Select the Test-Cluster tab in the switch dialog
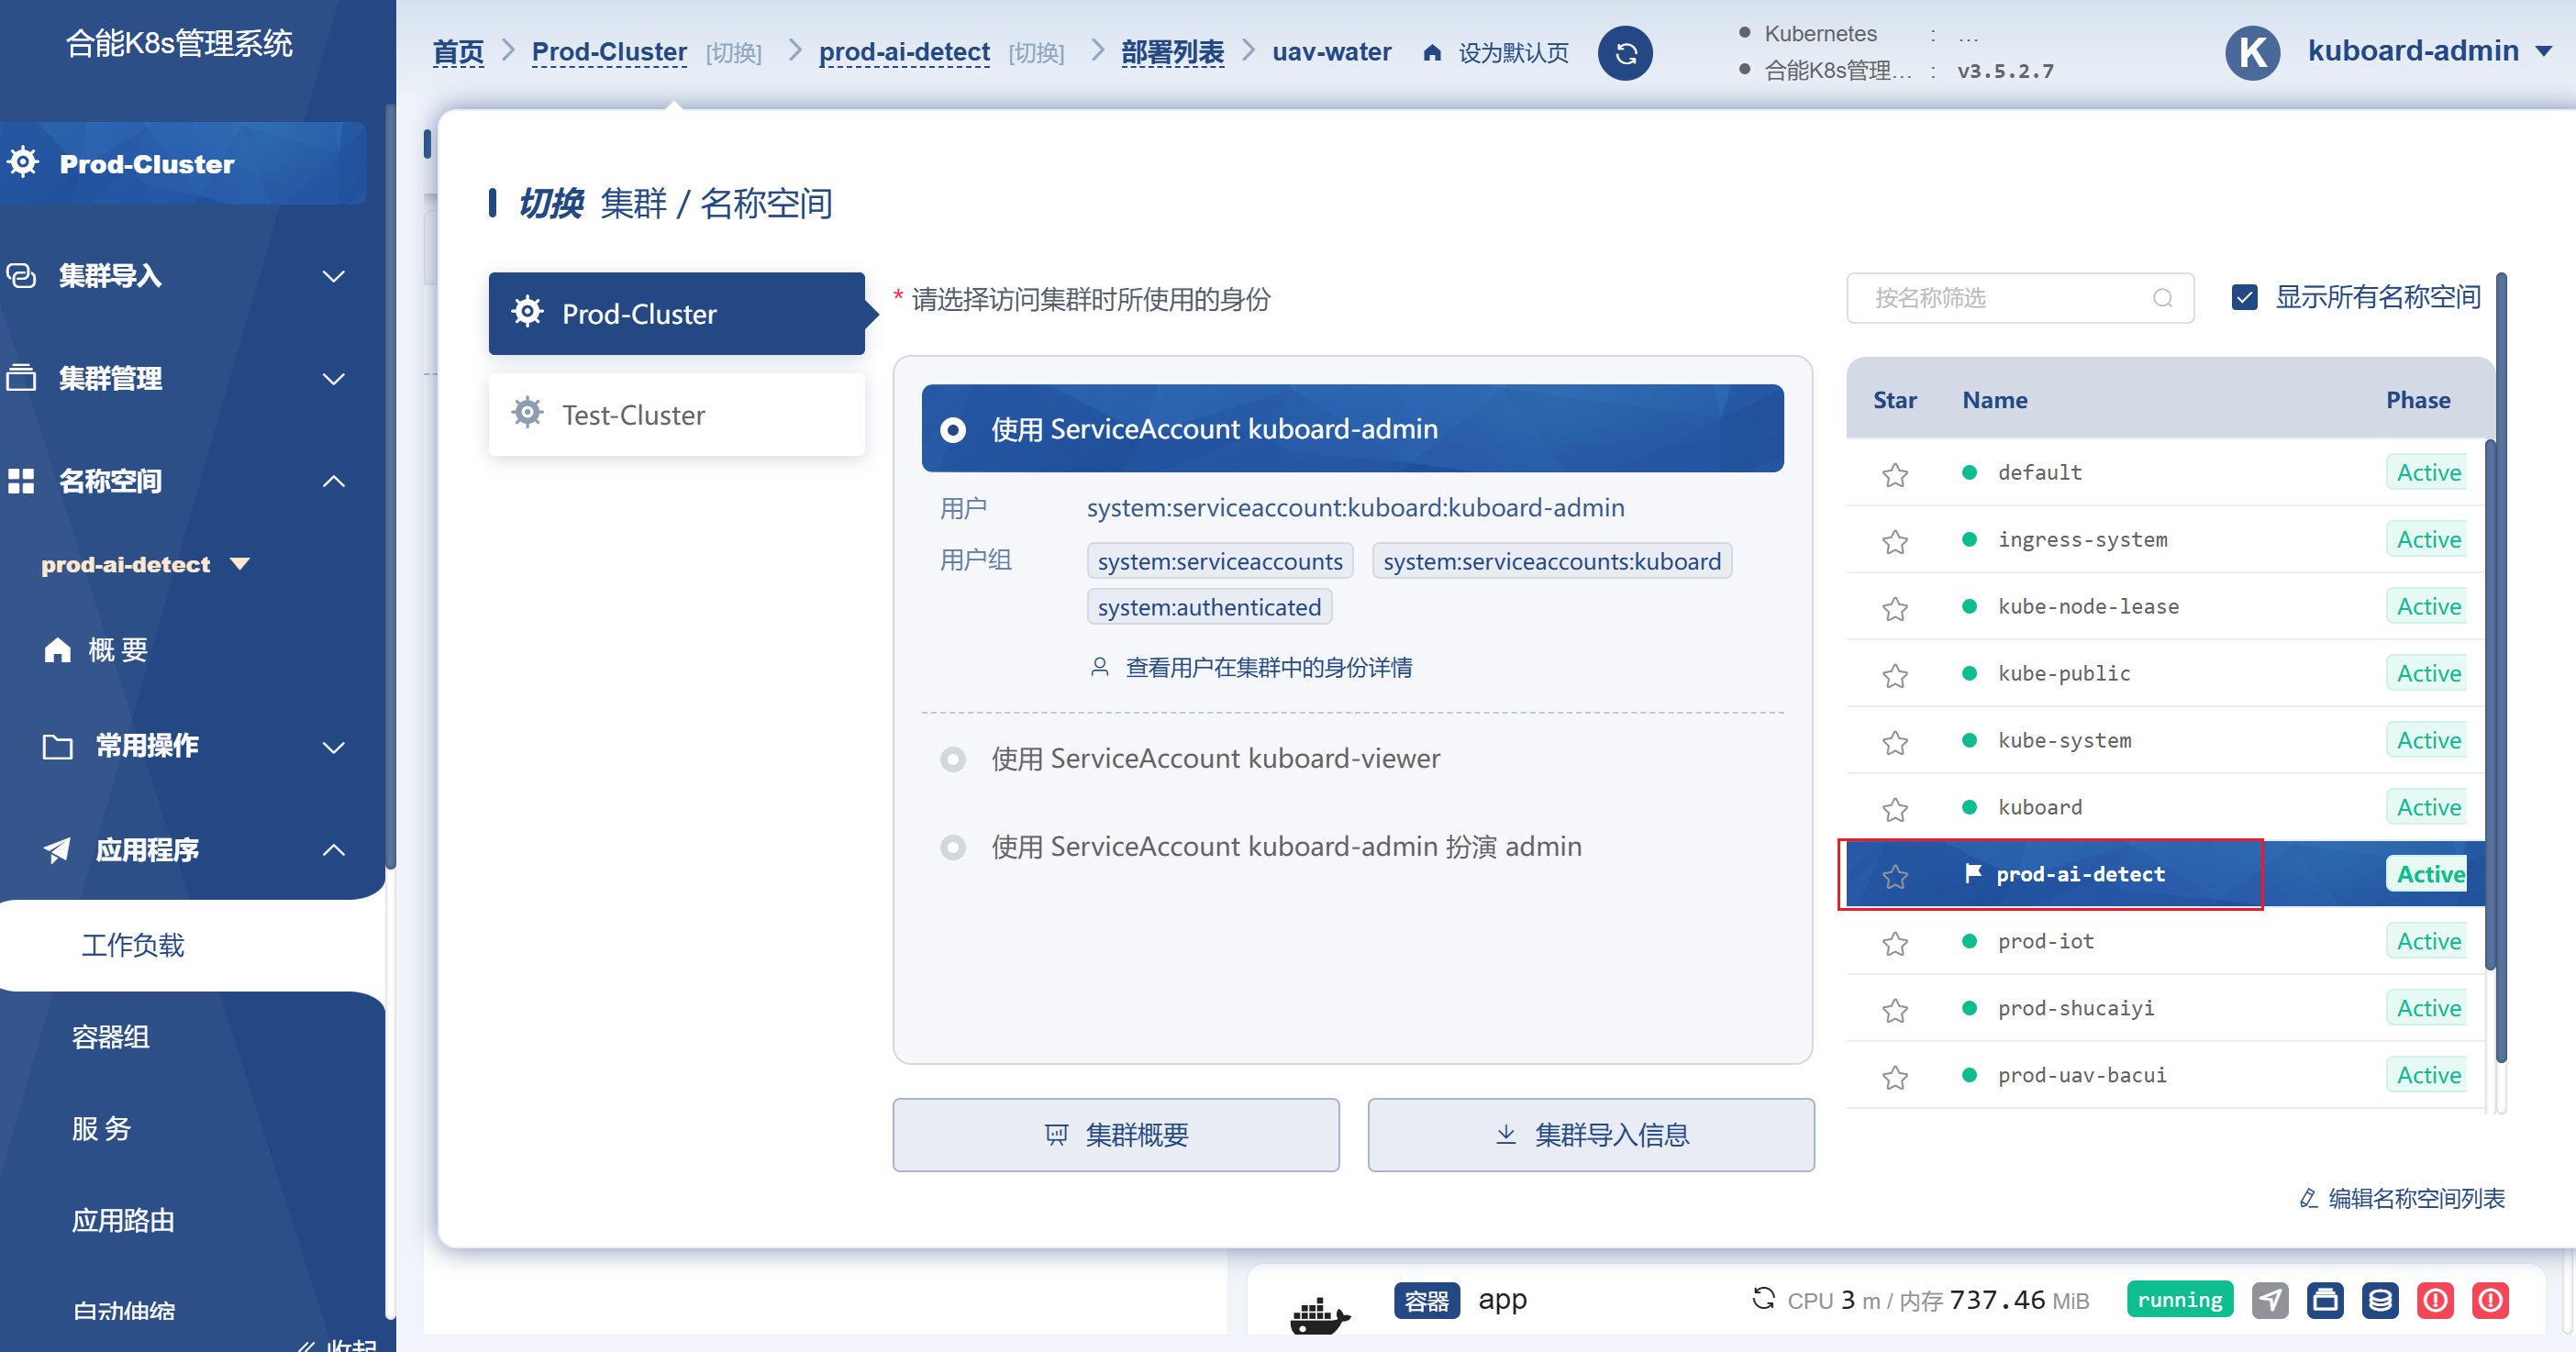Image resolution: width=2576 pixels, height=1352 pixels. [676, 415]
